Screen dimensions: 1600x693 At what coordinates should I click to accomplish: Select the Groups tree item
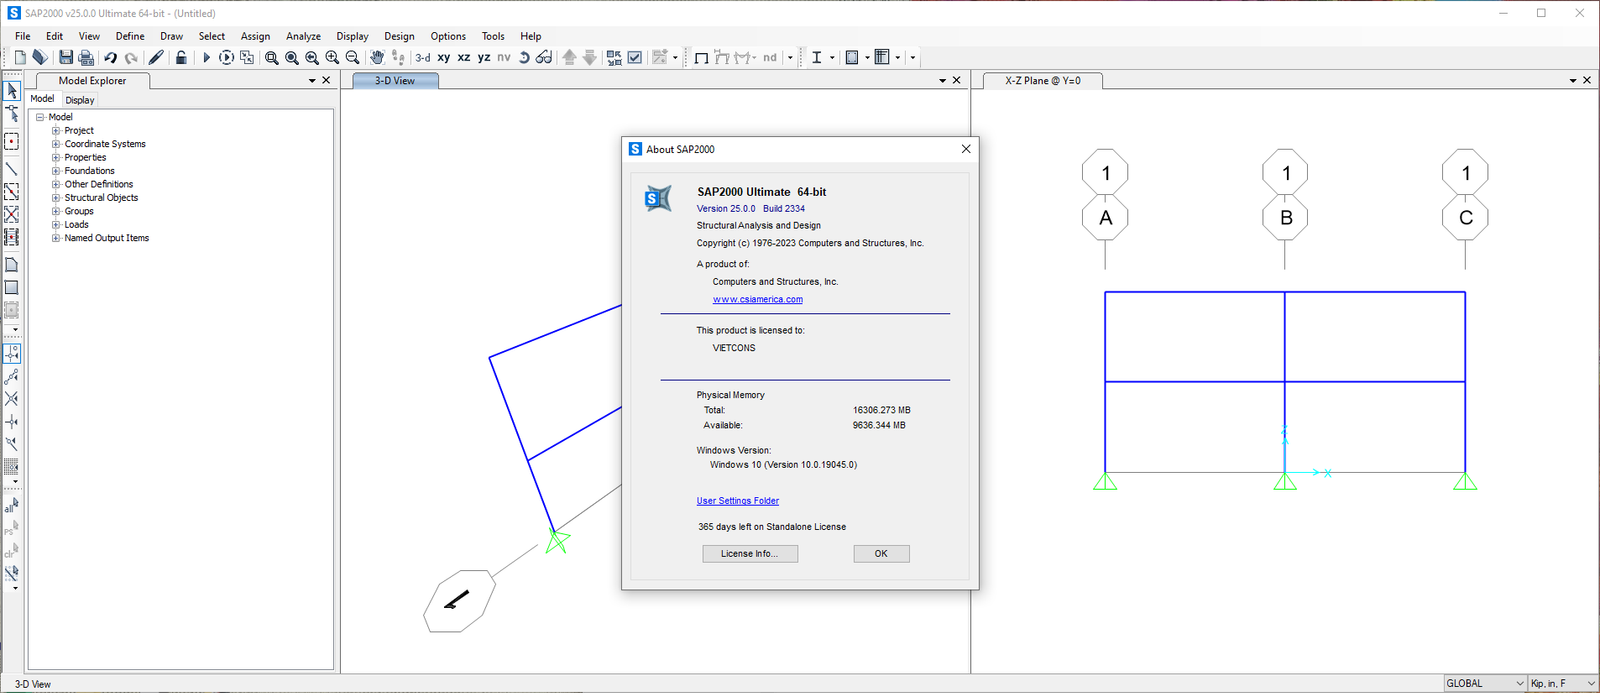click(79, 211)
